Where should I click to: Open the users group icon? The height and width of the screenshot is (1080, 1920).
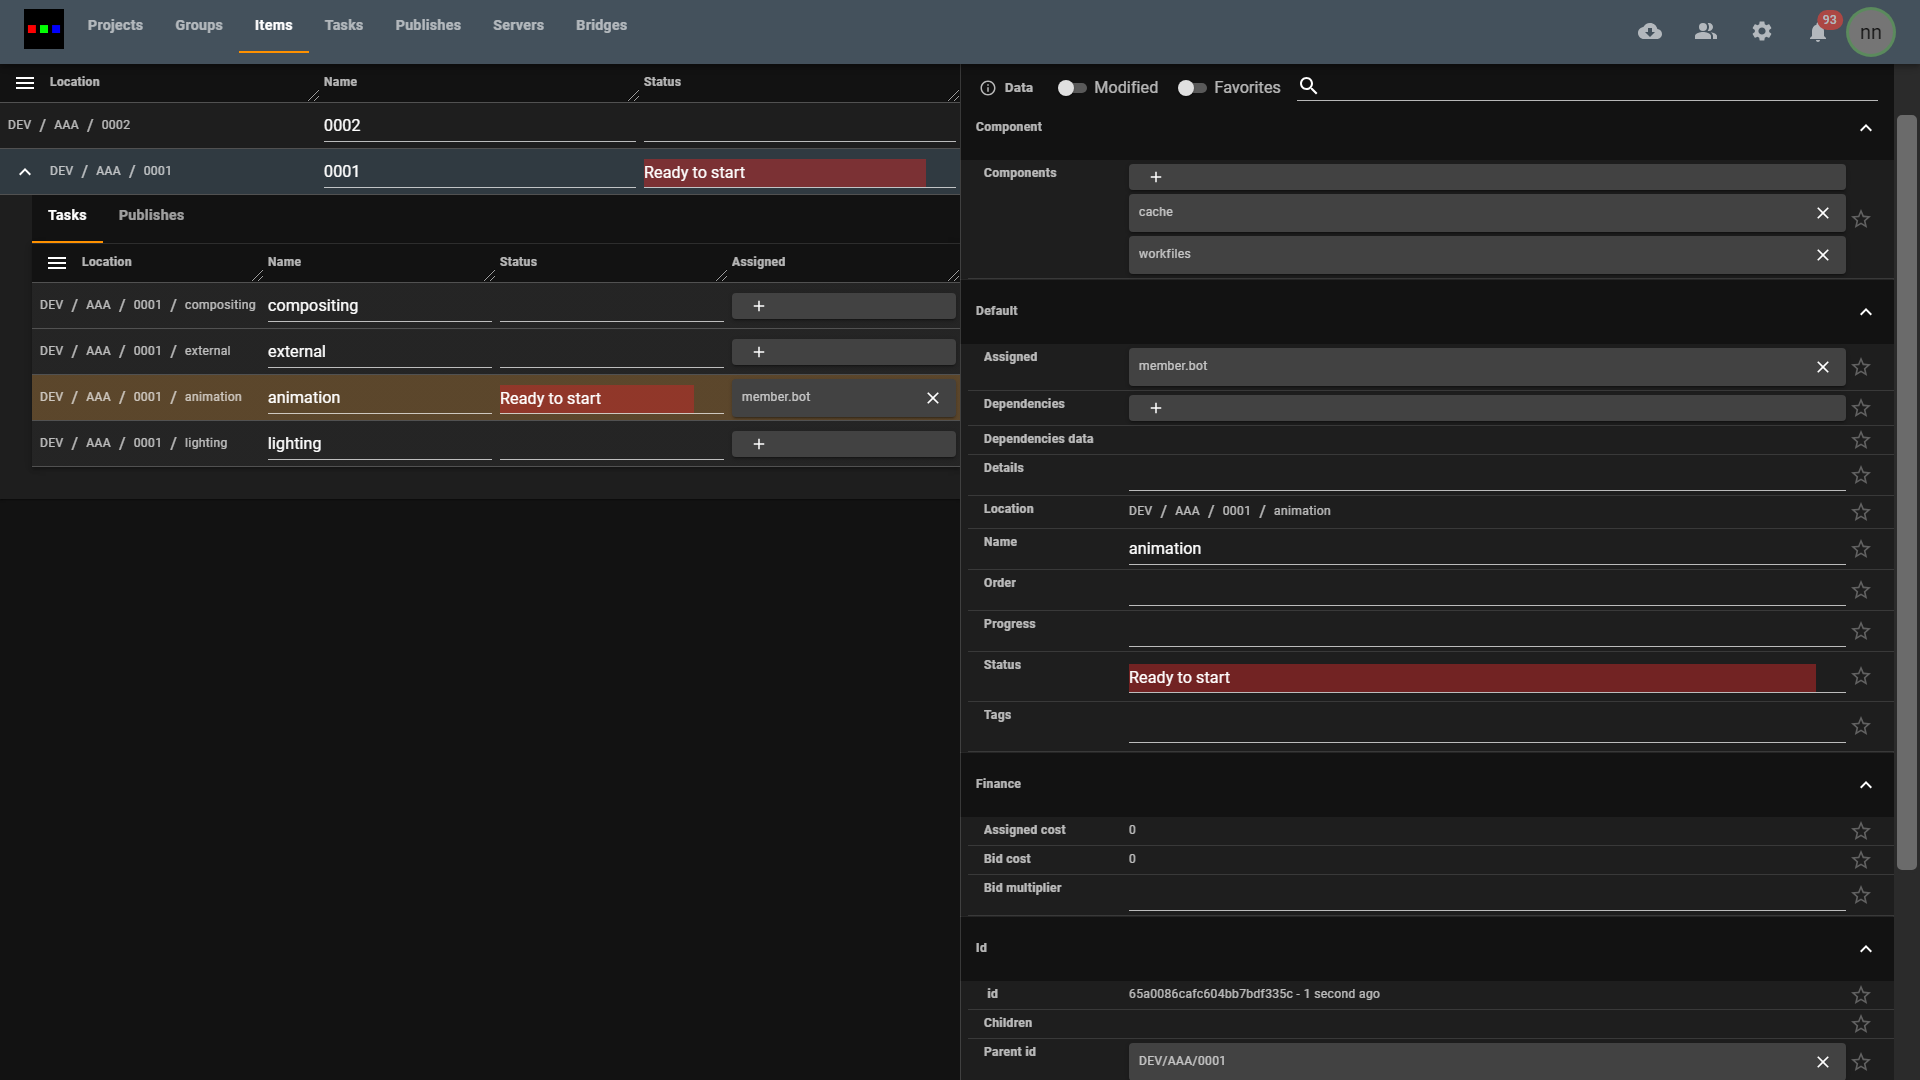pyautogui.click(x=1706, y=32)
